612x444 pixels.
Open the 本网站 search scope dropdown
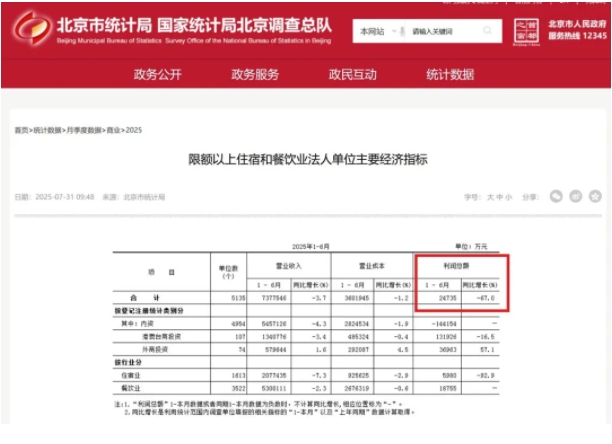click(x=377, y=32)
